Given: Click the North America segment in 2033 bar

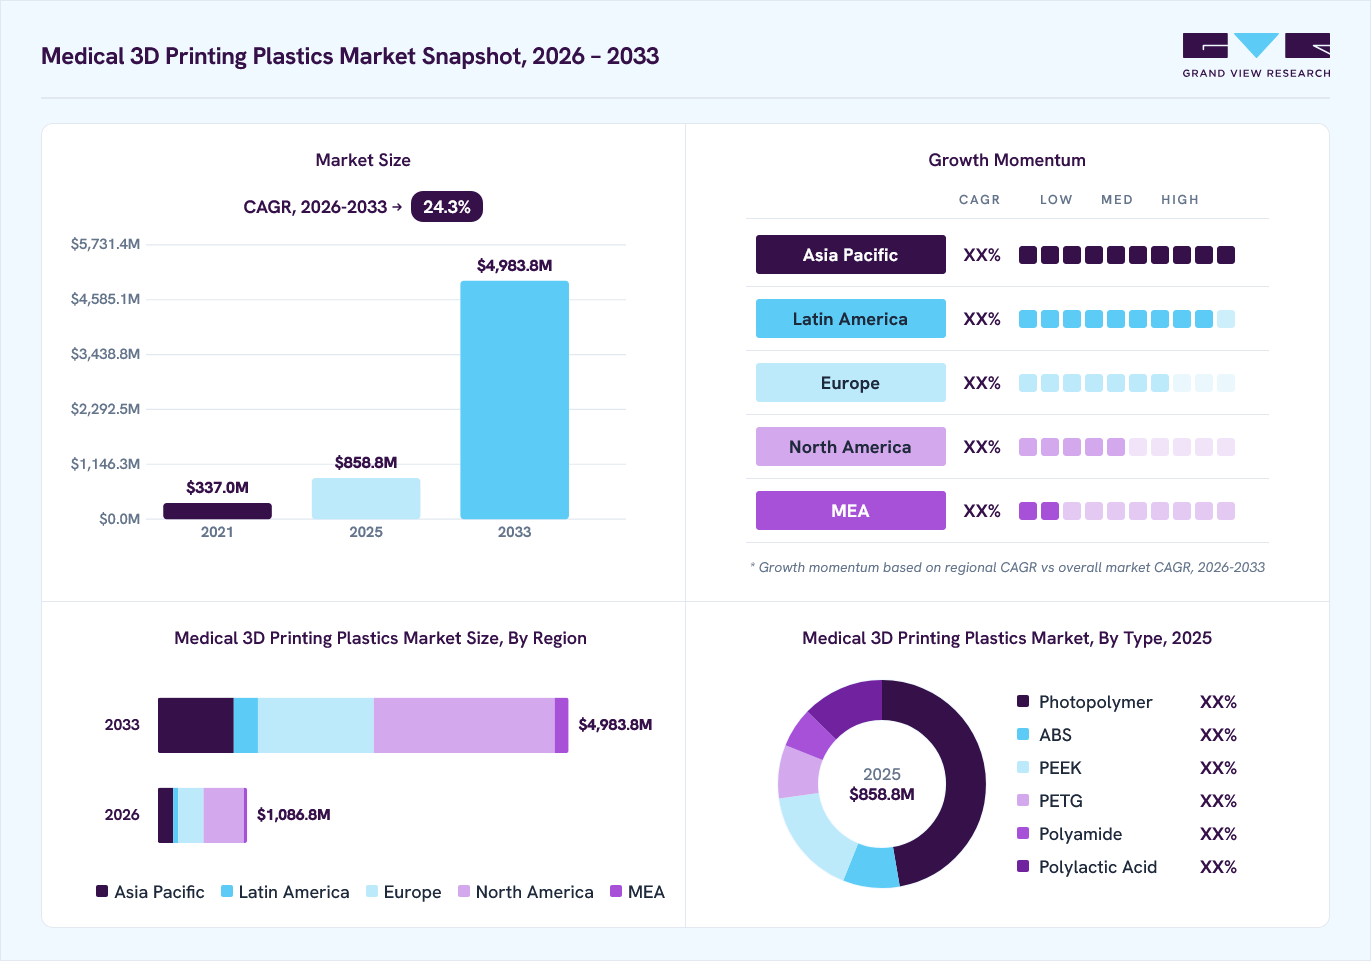Looking at the screenshot, I should tap(464, 725).
